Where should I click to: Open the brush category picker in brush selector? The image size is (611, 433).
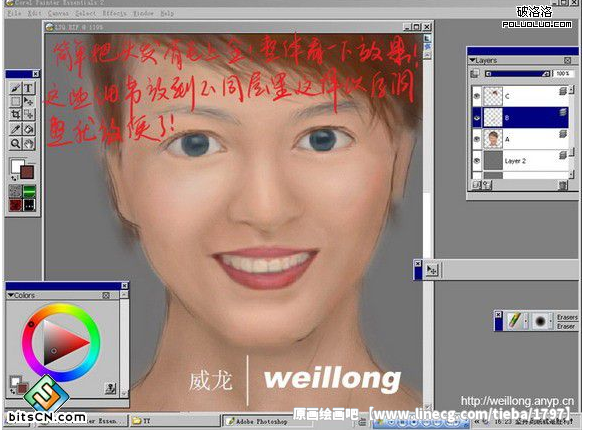coord(514,321)
